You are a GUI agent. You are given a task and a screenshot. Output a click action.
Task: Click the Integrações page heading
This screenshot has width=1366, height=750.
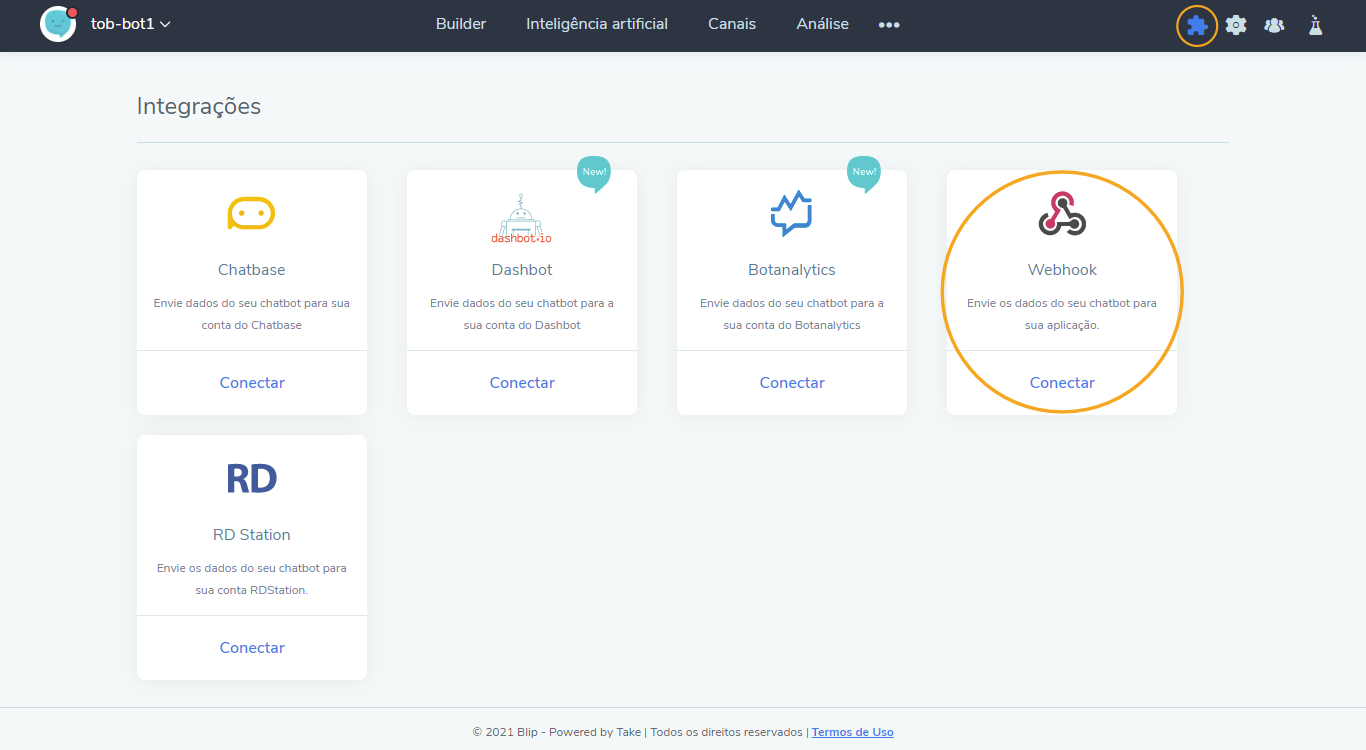(x=199, y=106)
